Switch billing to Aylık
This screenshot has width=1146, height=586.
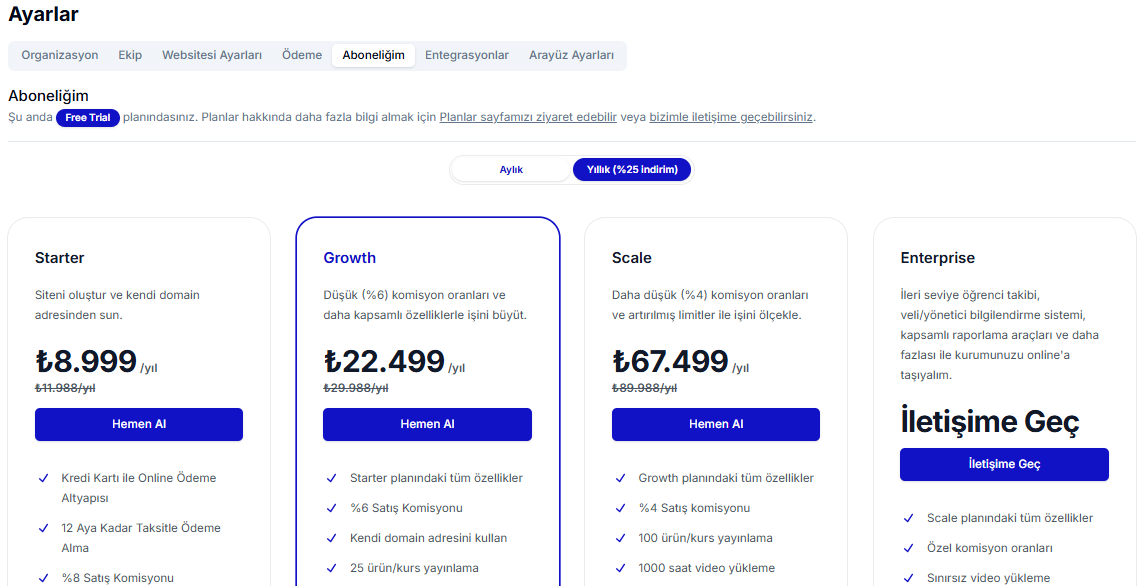(511, 170)
